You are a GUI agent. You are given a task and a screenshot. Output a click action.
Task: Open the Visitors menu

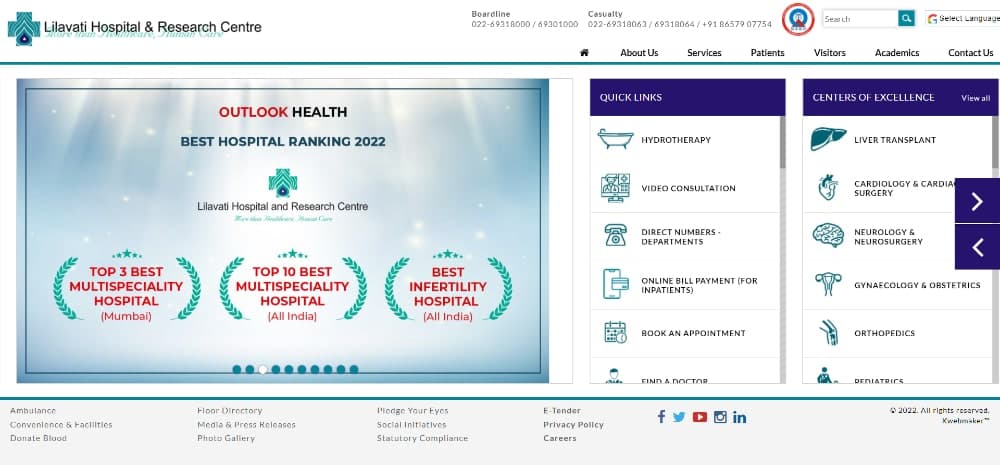pyautogui.click(x=830, y=53)
